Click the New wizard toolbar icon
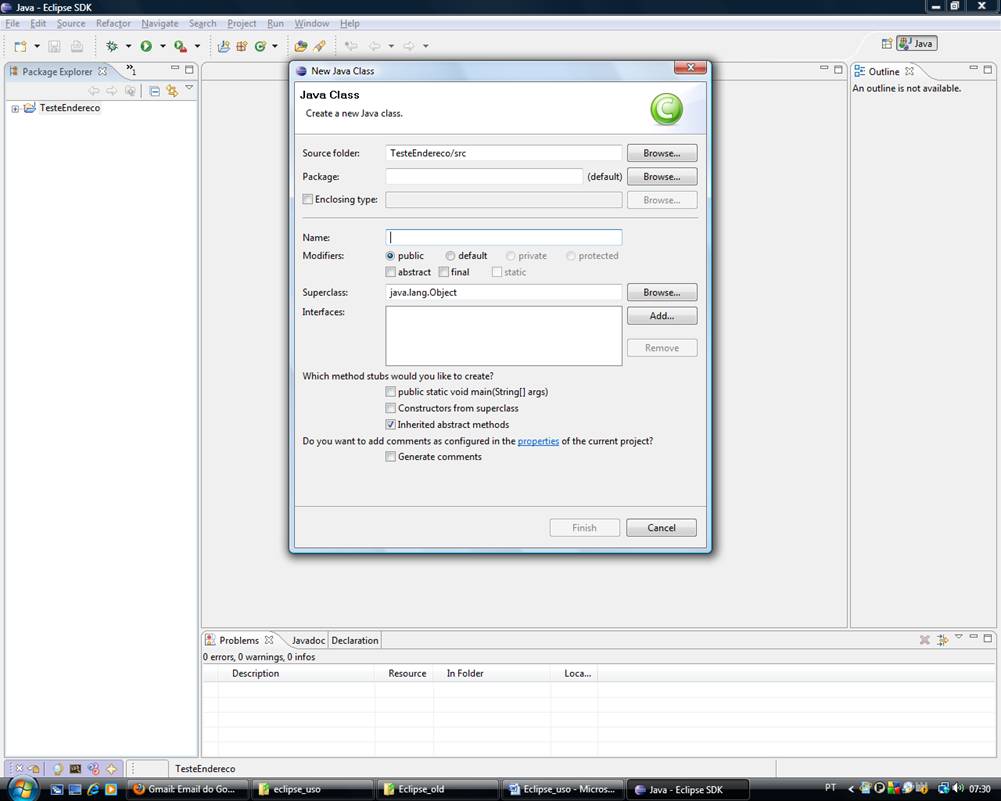Image resolution: width=1001 pixels, height=801 pixels. [x=20, y=46]
